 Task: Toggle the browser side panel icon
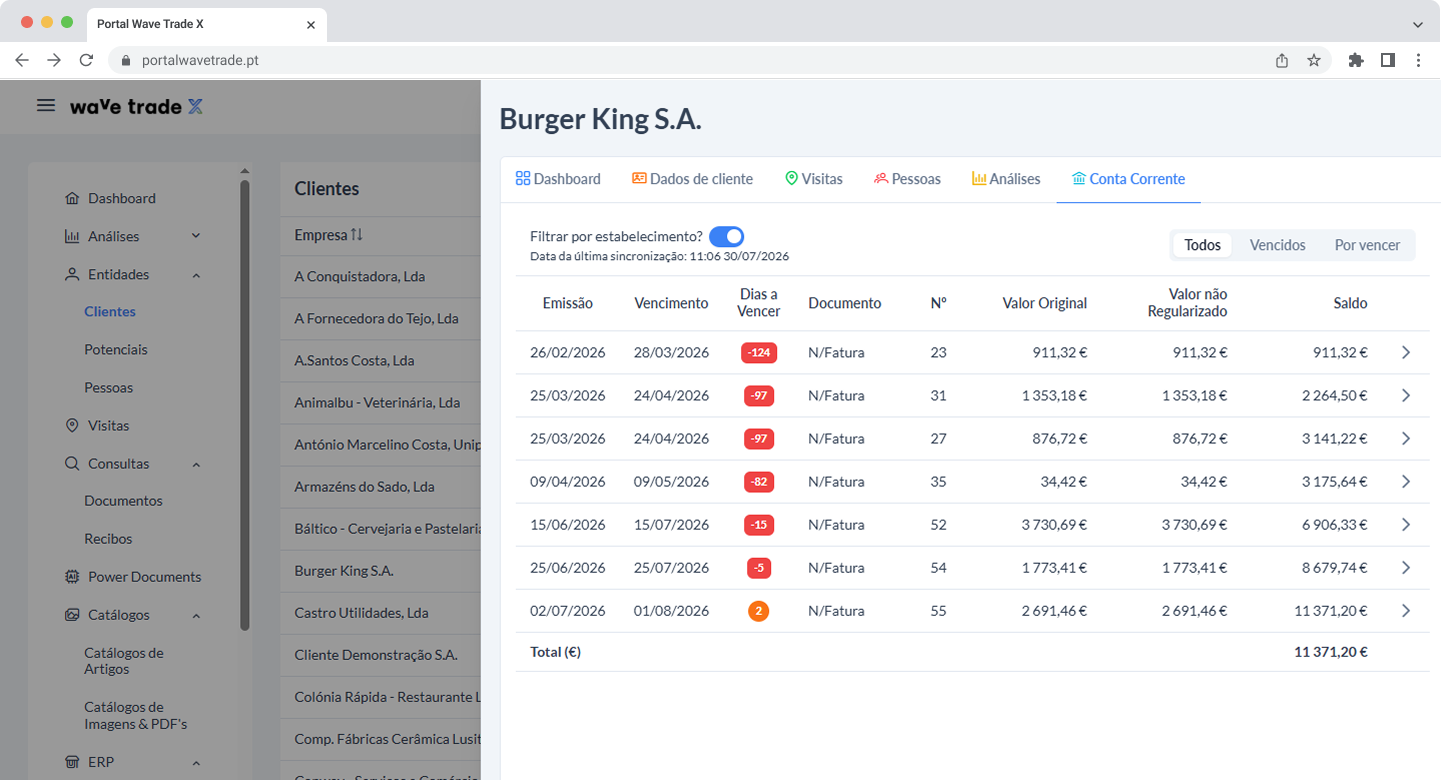[1388, 60]
